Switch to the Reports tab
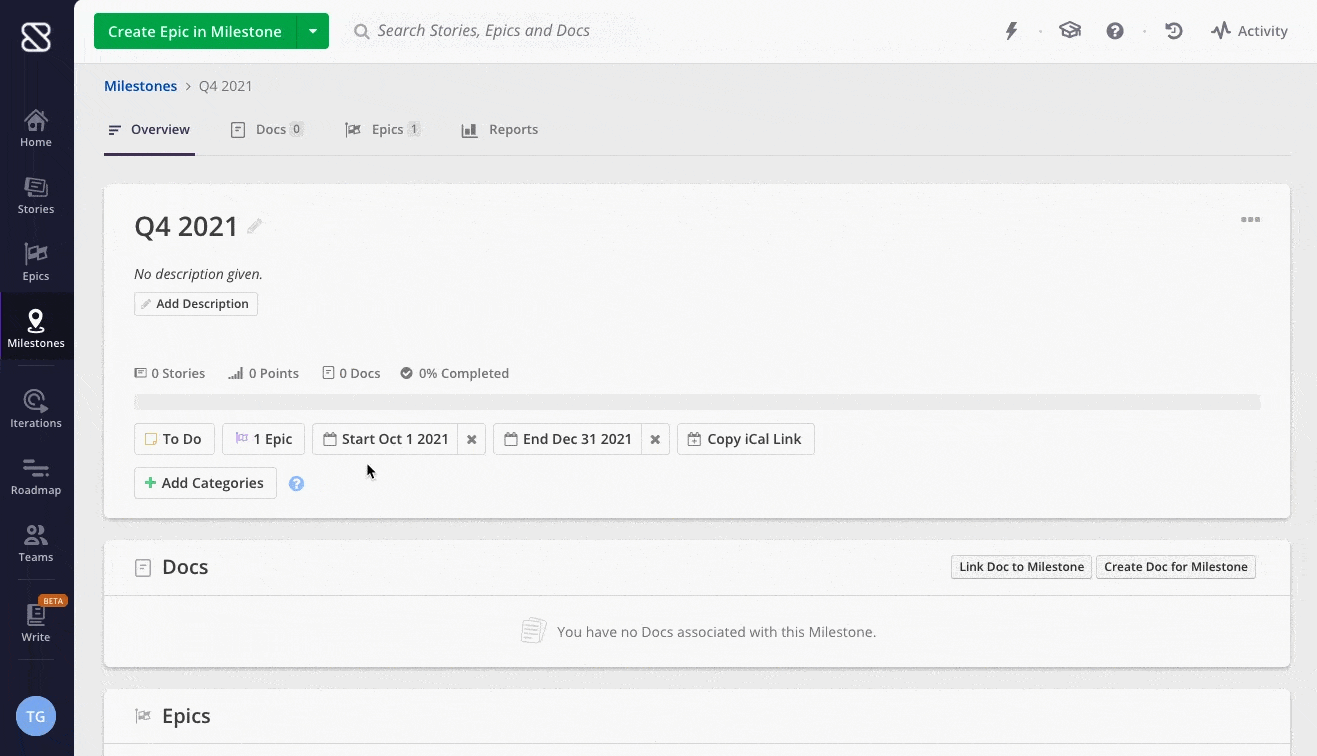The width and height of the screenshot is (1317, 756). 500,130
